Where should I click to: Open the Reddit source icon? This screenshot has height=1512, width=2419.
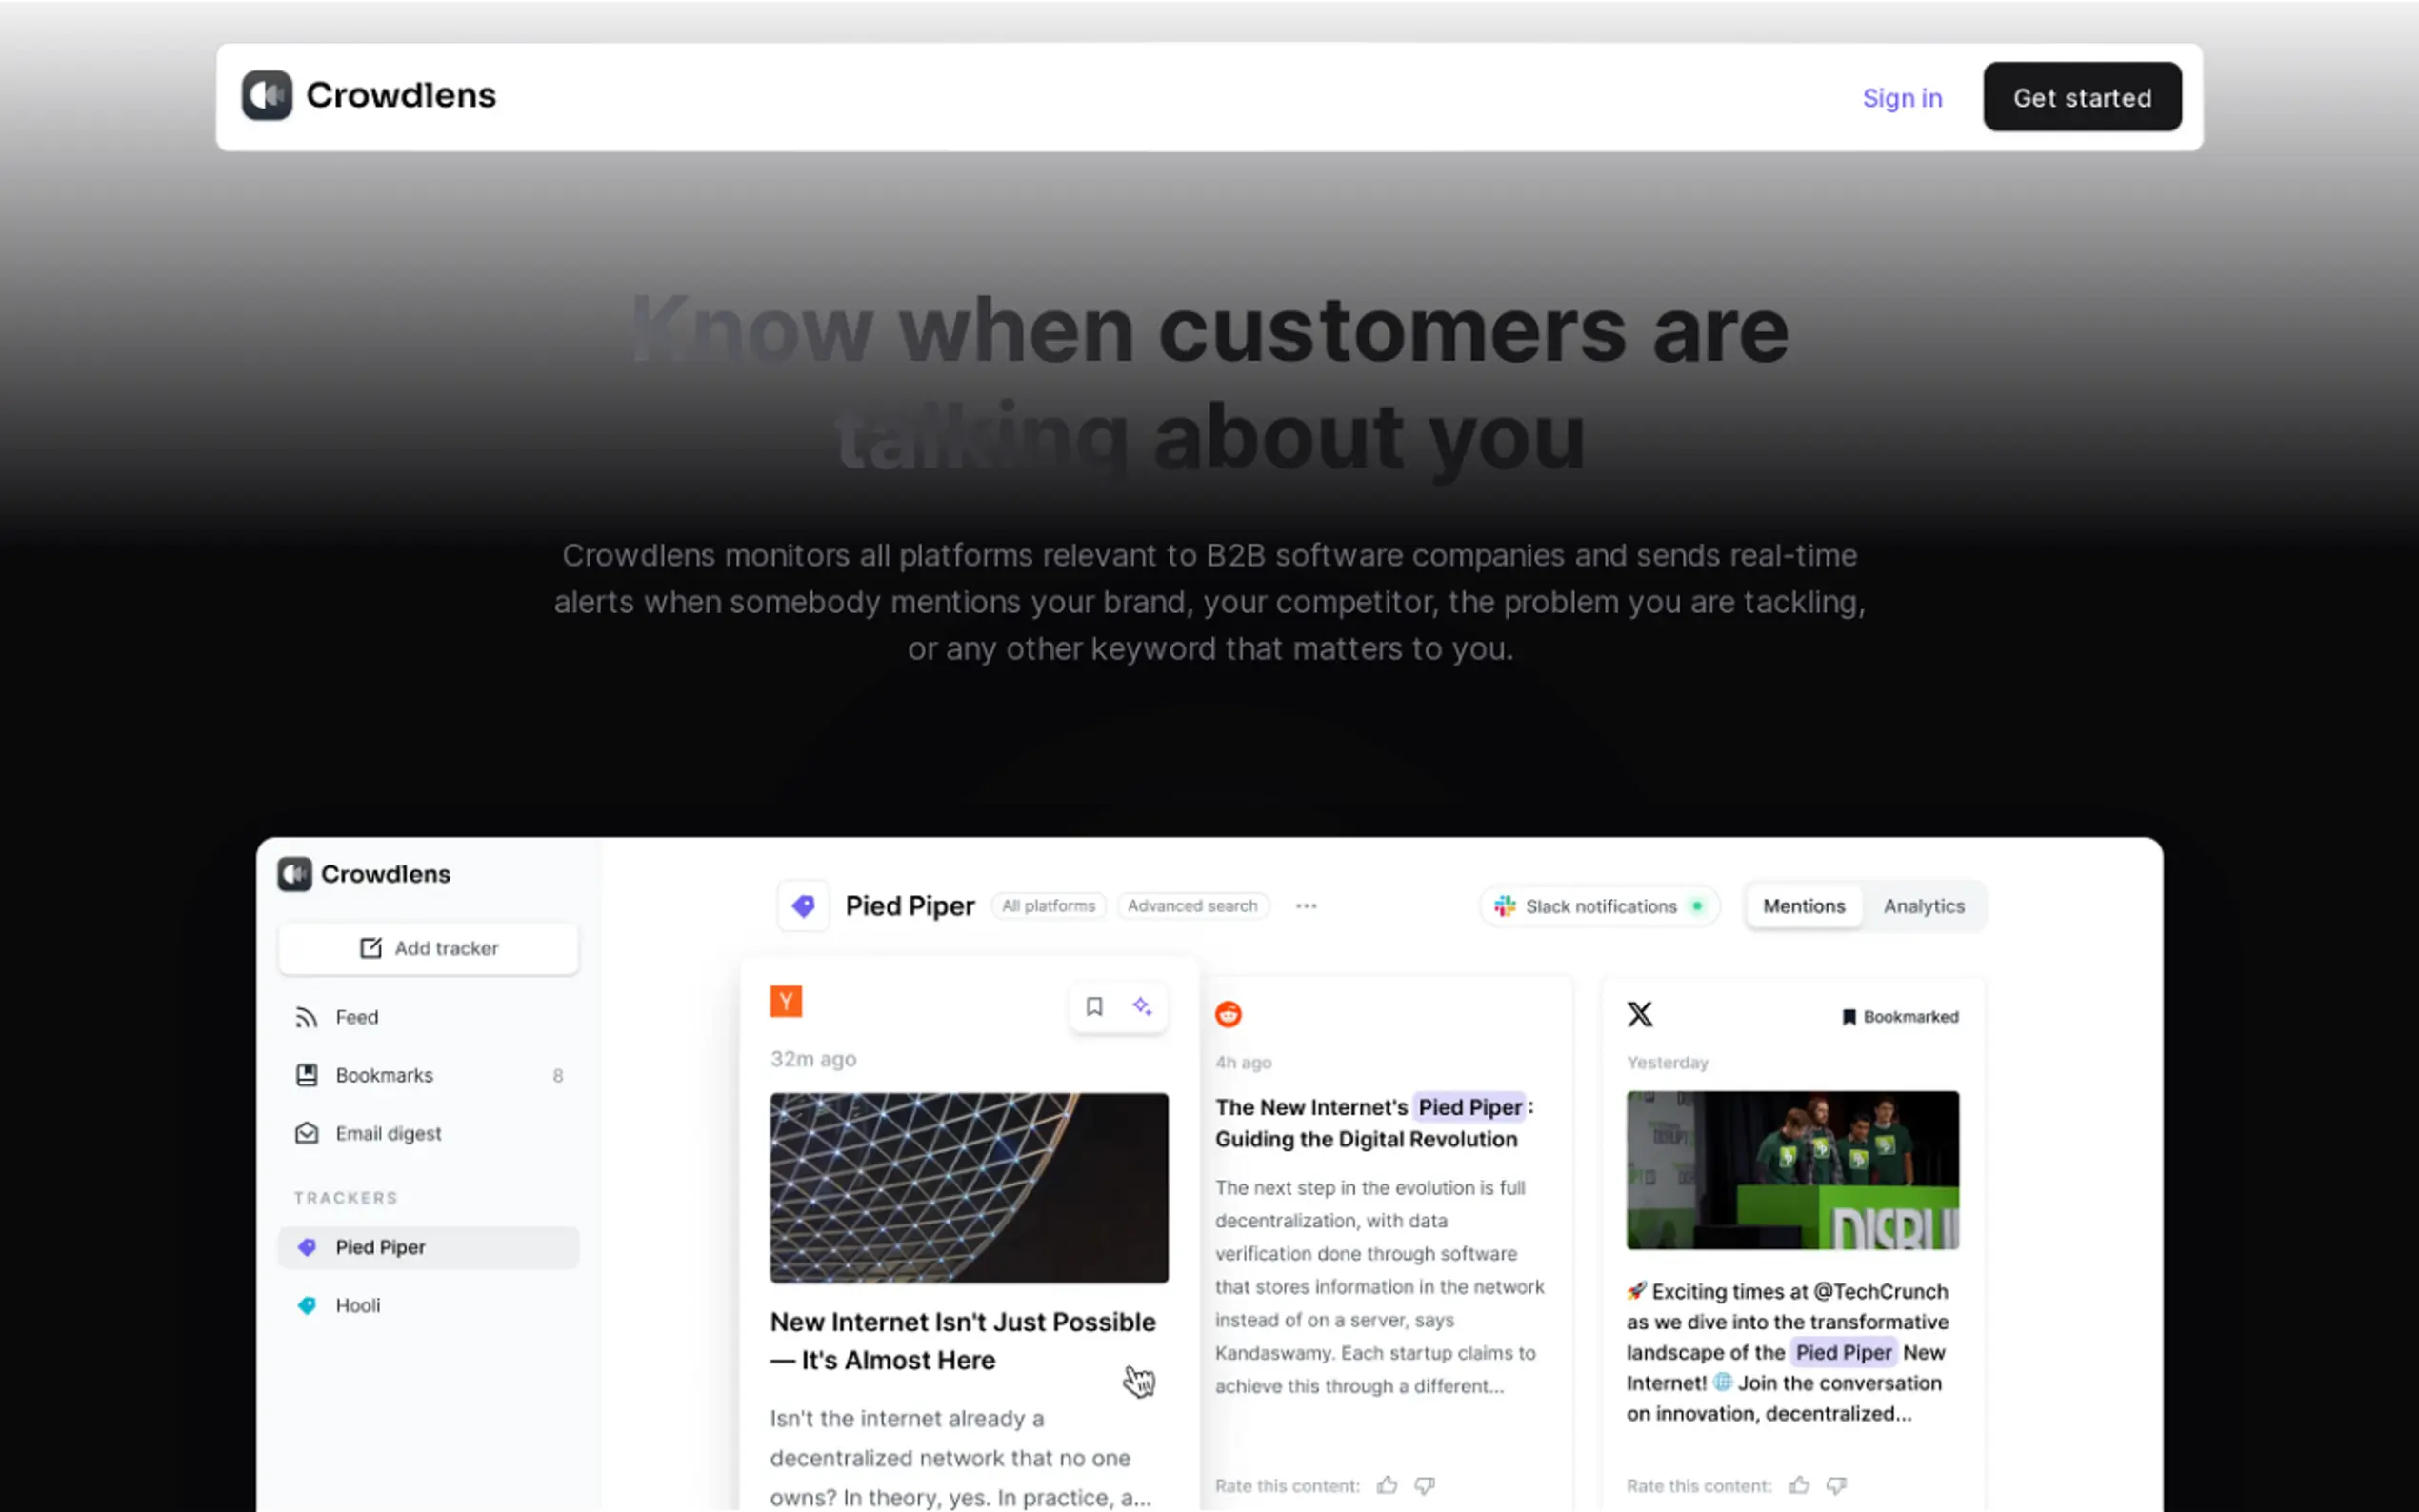(x=1228, y=1014)
